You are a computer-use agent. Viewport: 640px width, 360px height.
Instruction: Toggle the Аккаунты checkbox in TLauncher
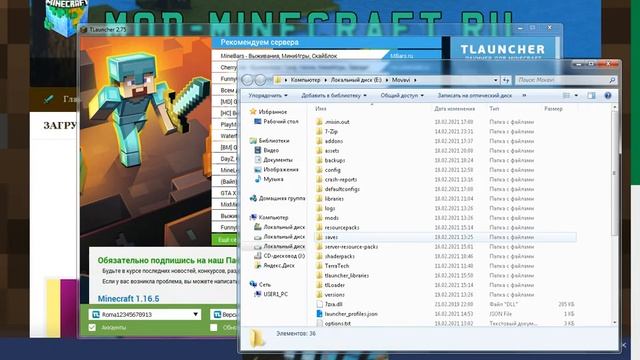[92, 327]
